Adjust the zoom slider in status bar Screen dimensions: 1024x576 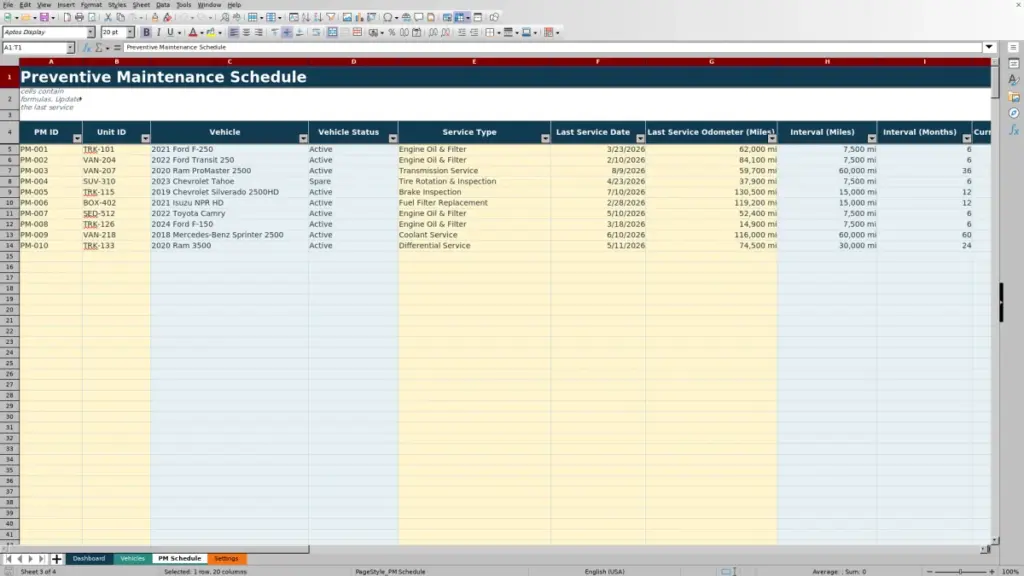pos(961,572)
